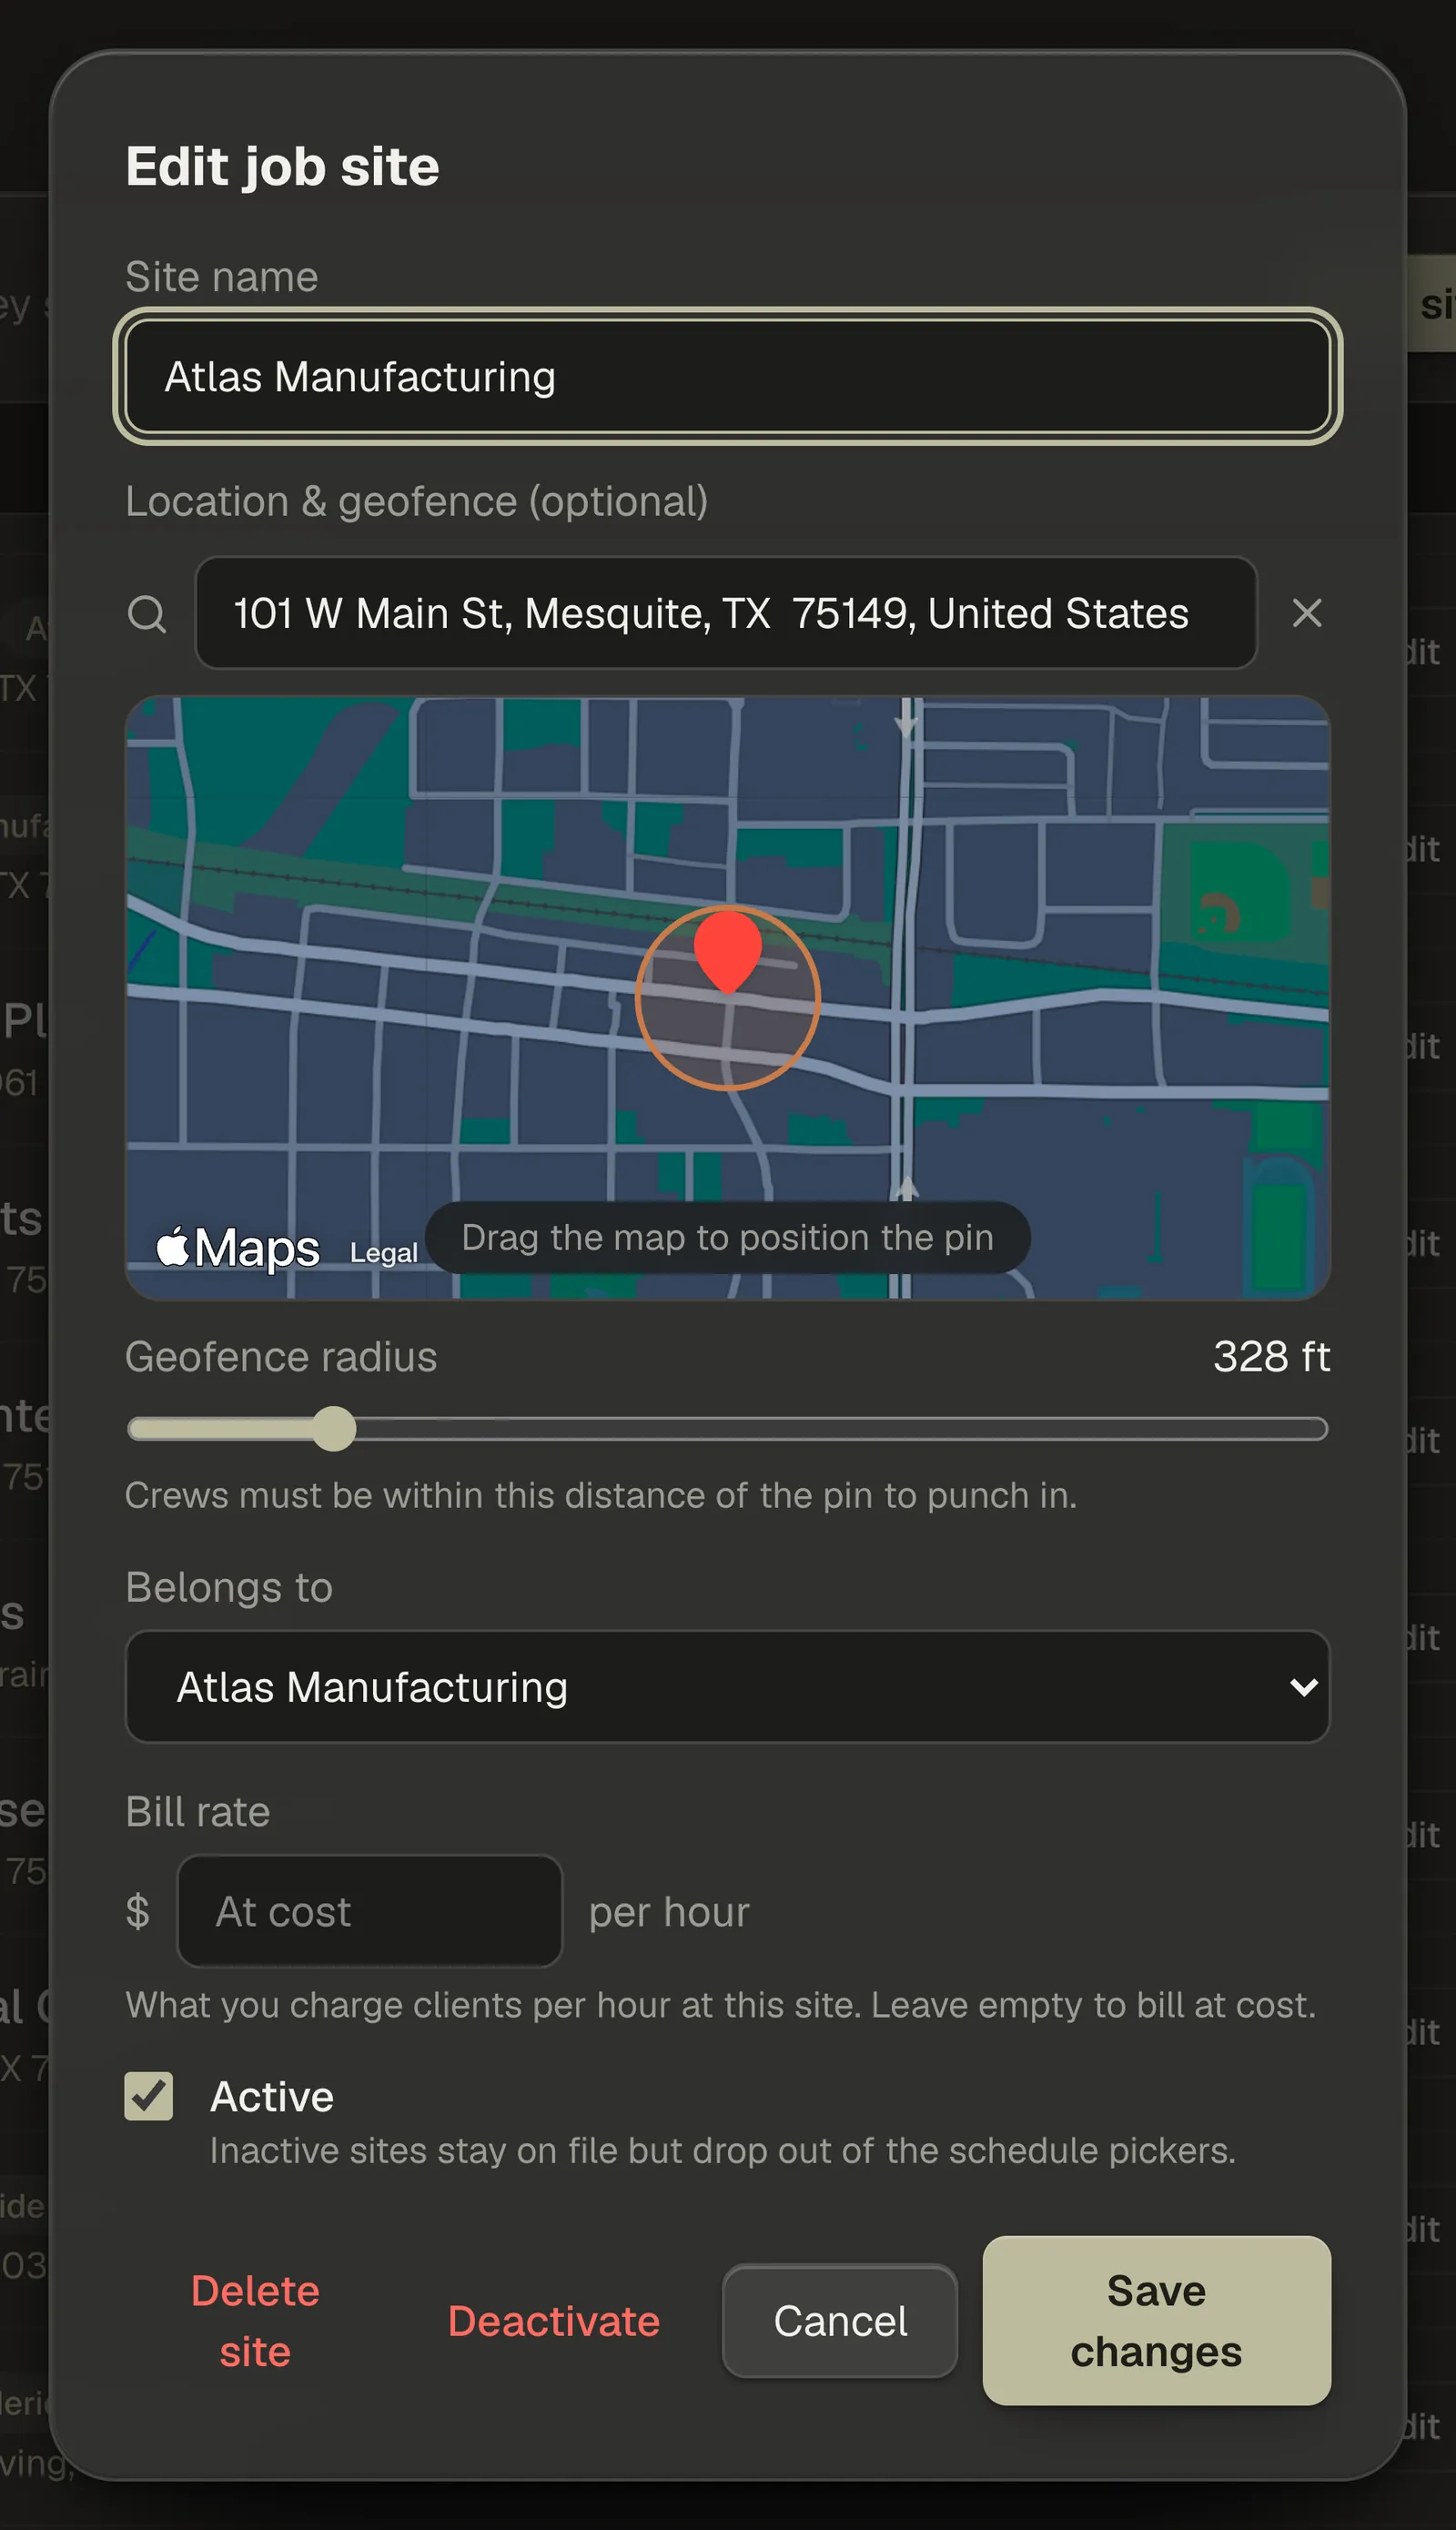Click the 328 ft radius value
The width and height of the screenshot is (1456, 2530).
pos(1271,1357)
